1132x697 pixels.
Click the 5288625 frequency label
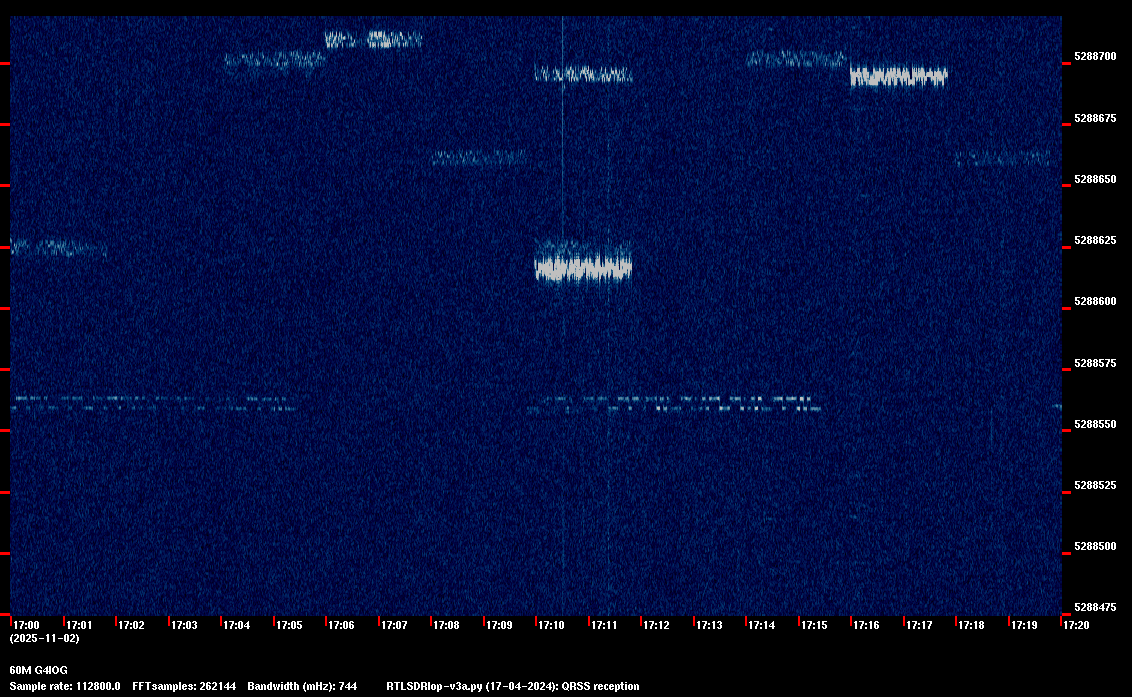(x=1095, y=240)
